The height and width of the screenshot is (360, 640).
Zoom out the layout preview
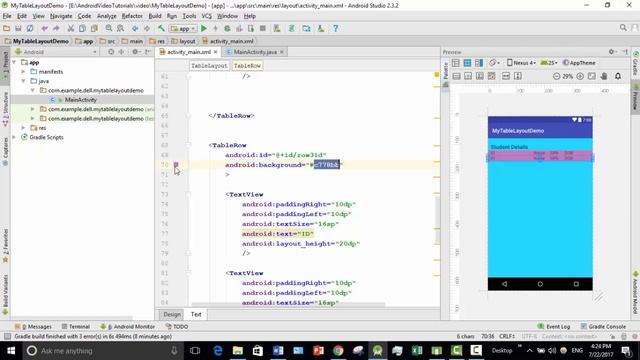coord(556,76)
